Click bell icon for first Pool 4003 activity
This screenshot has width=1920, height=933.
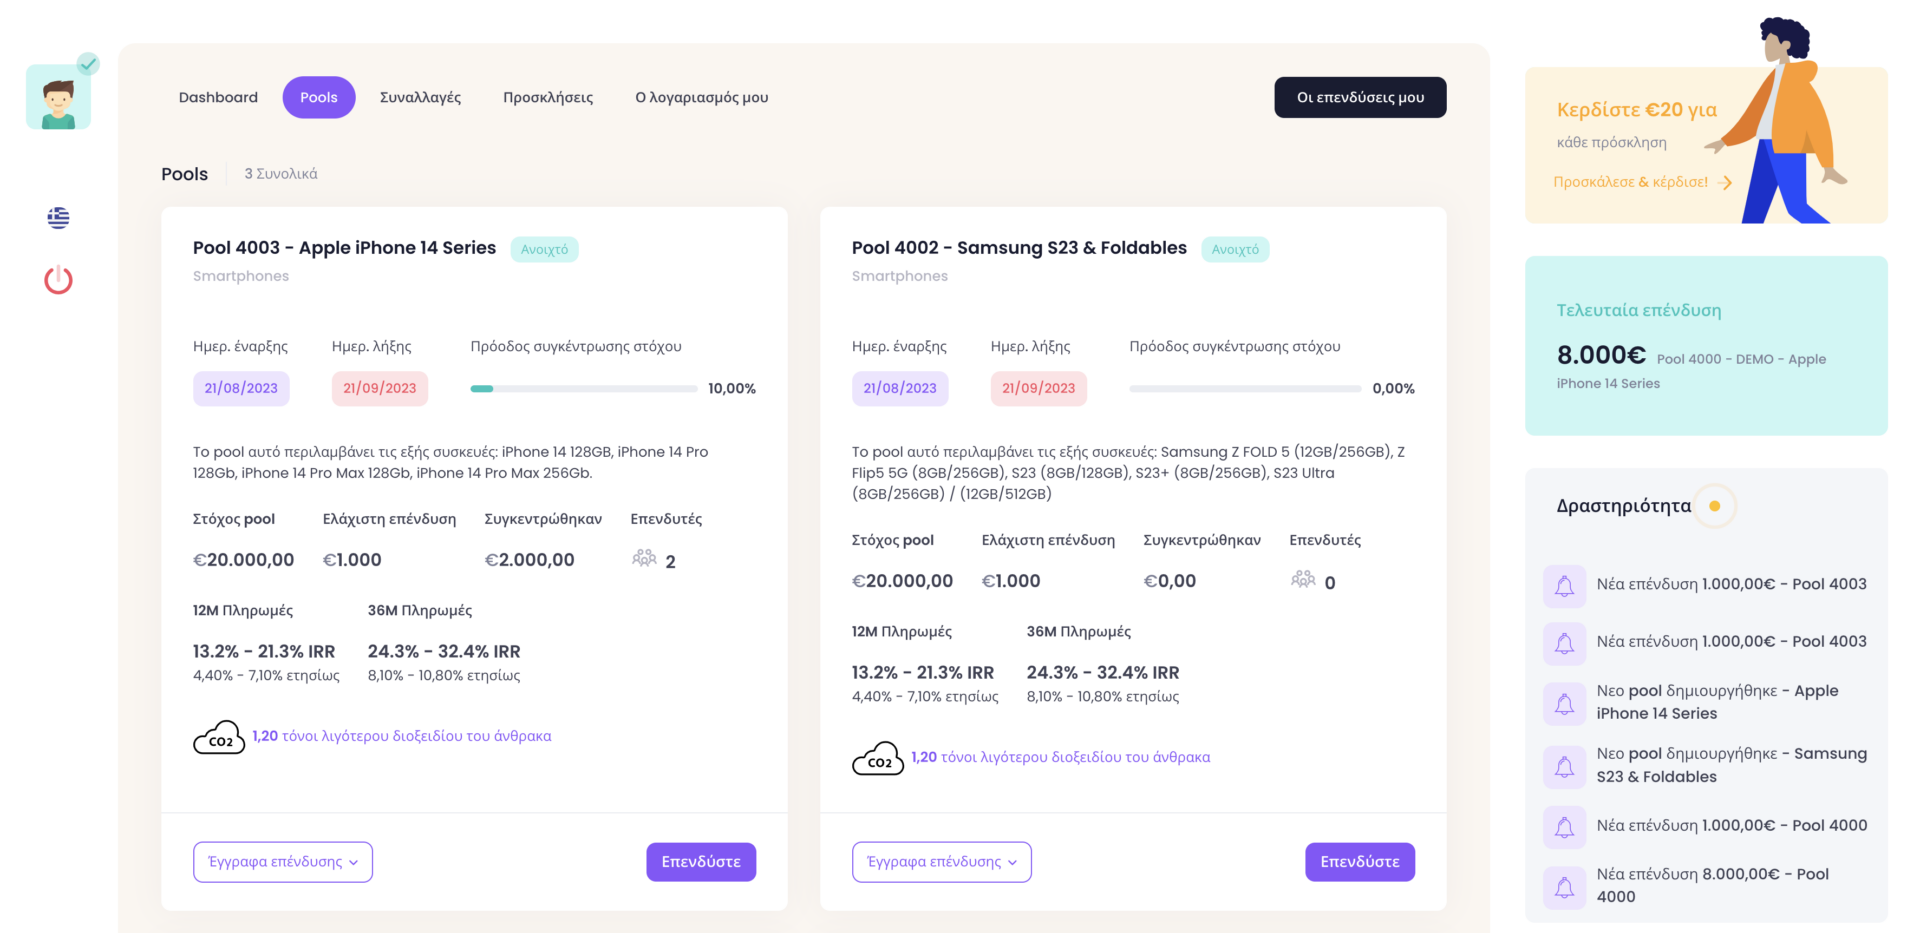(x=1564, y=586)
